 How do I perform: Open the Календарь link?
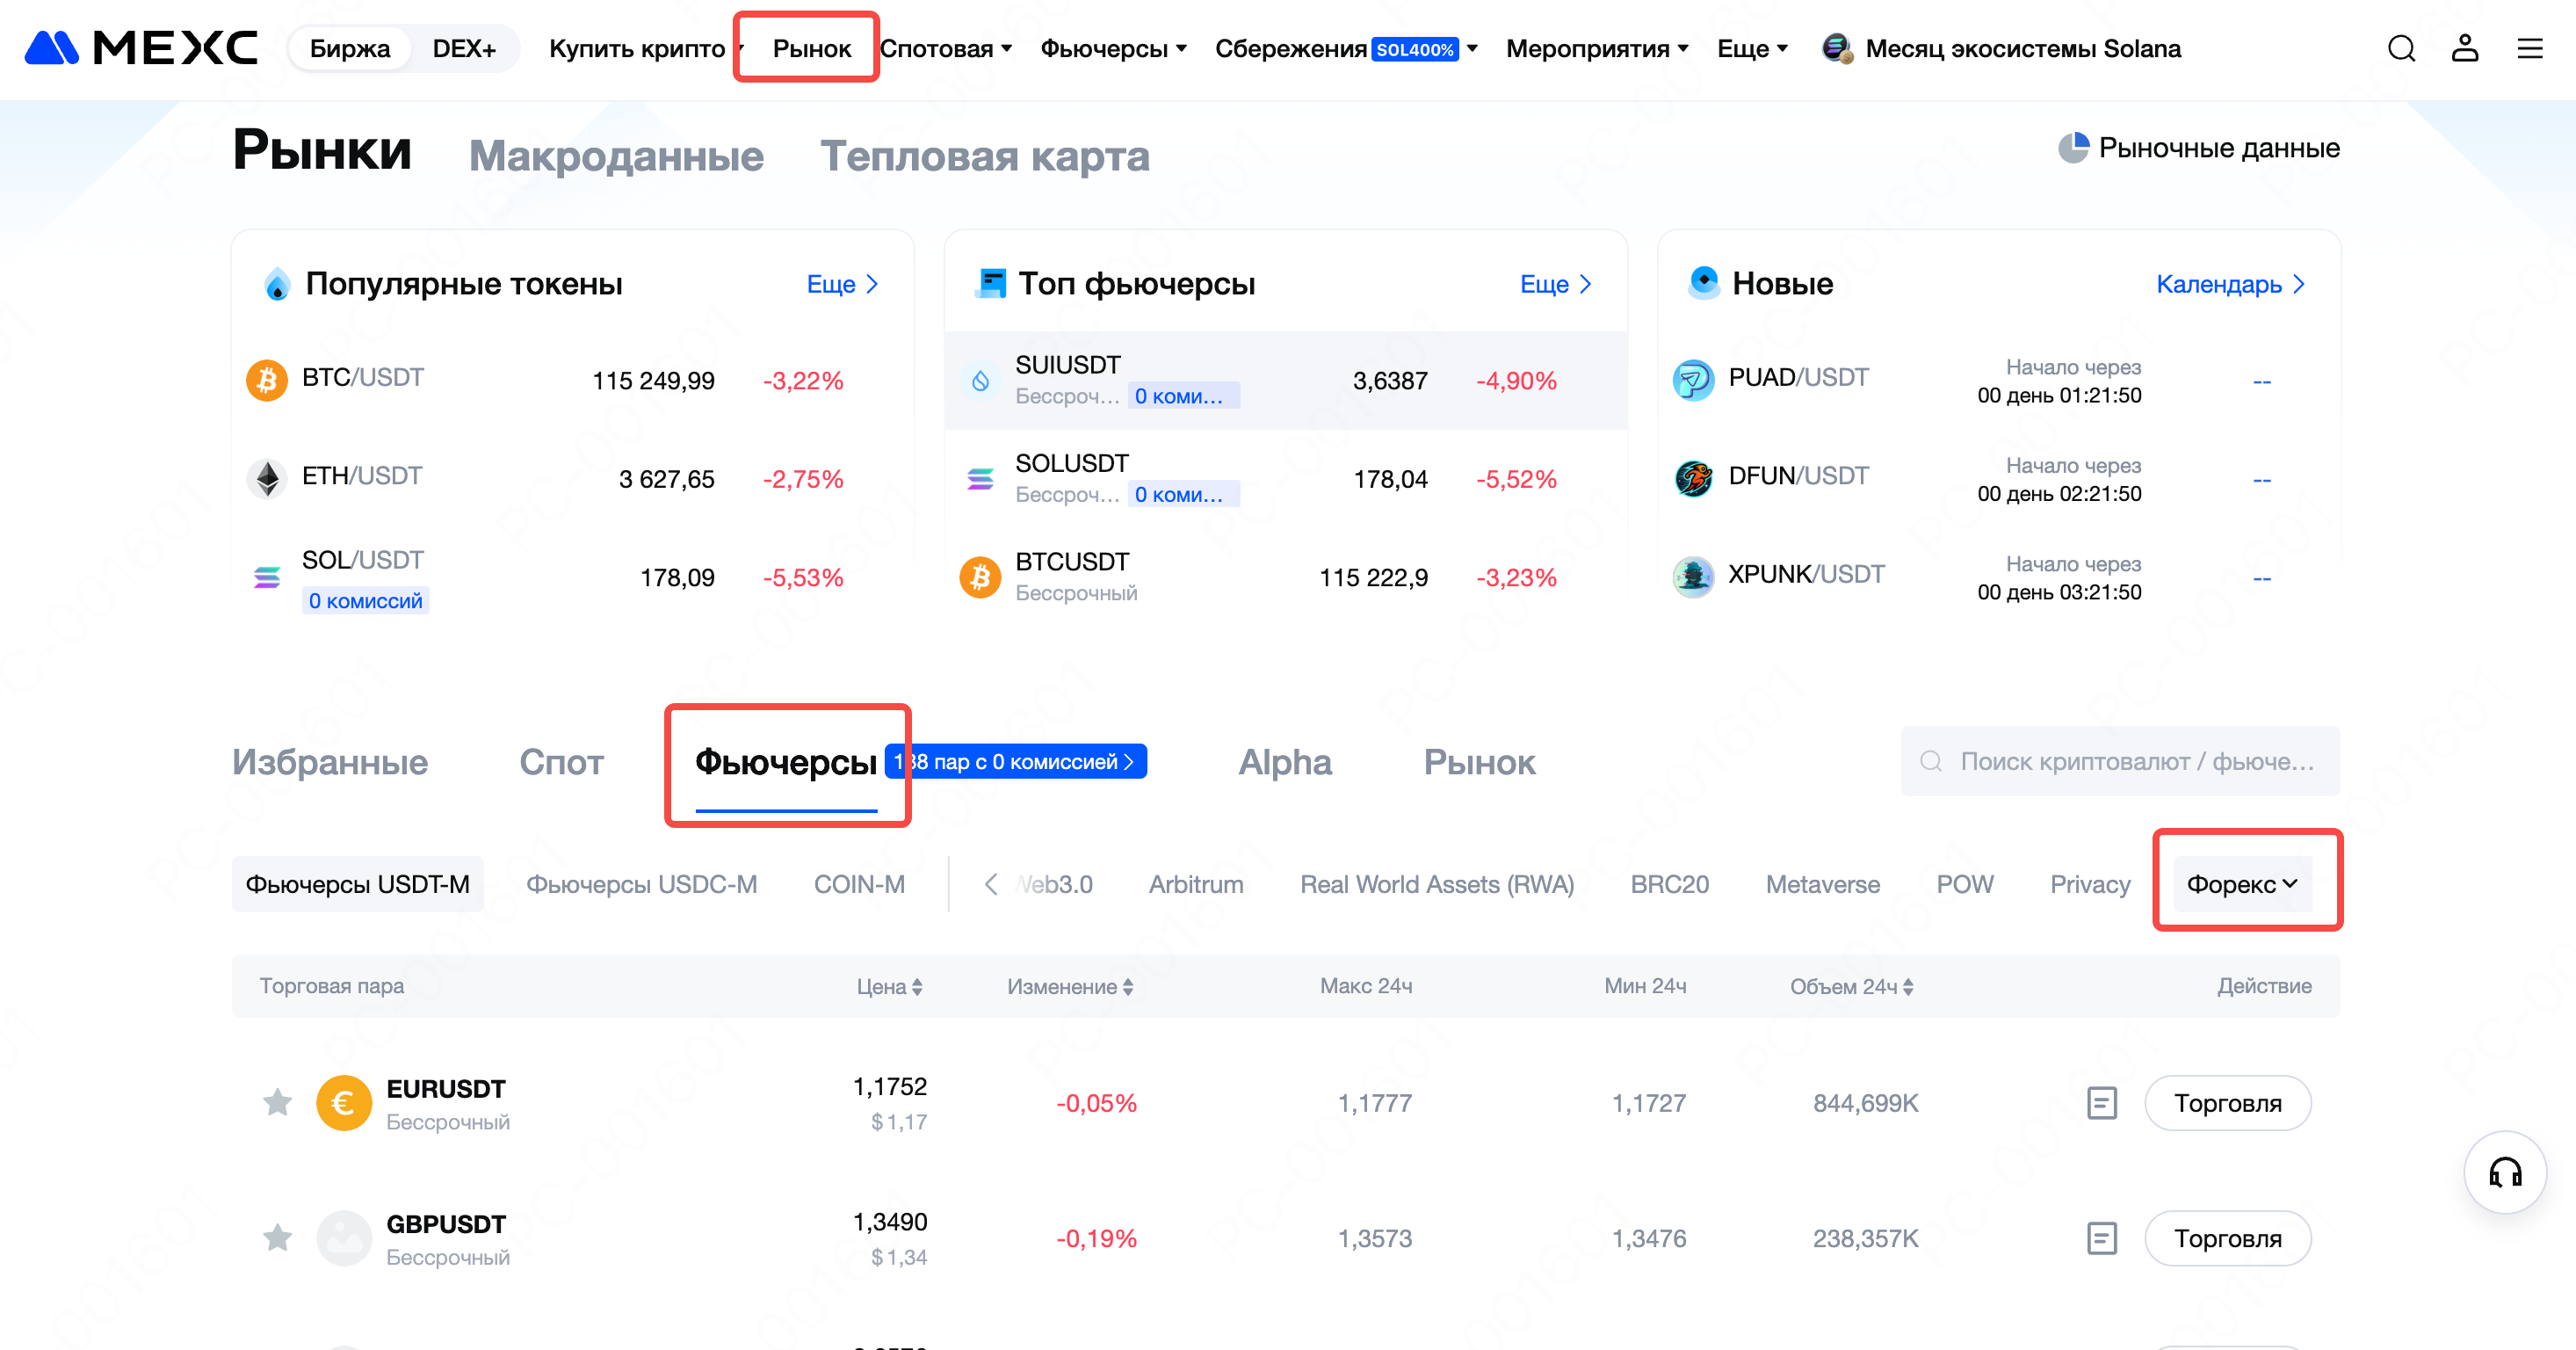(x=2230, y=284)
